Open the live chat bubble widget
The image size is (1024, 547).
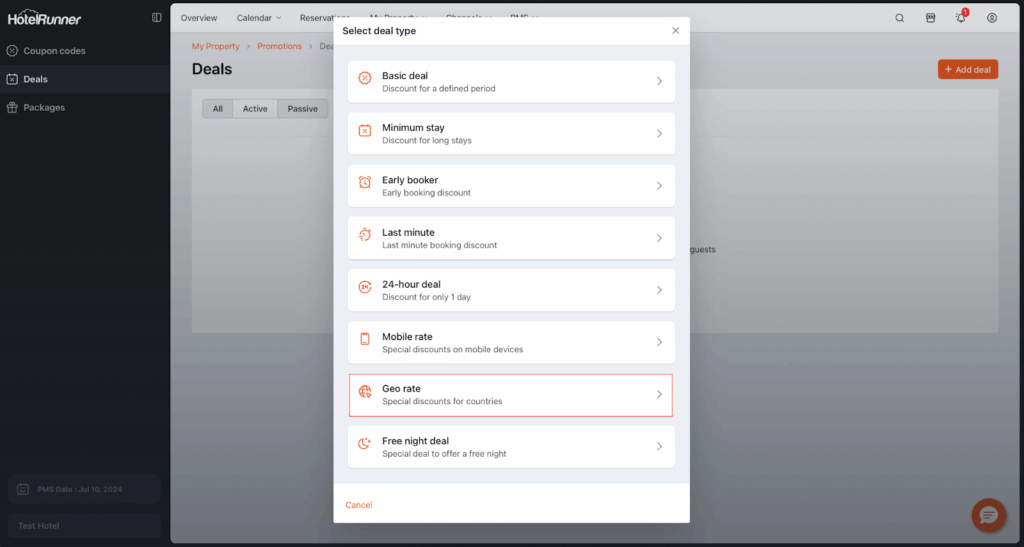988,515
